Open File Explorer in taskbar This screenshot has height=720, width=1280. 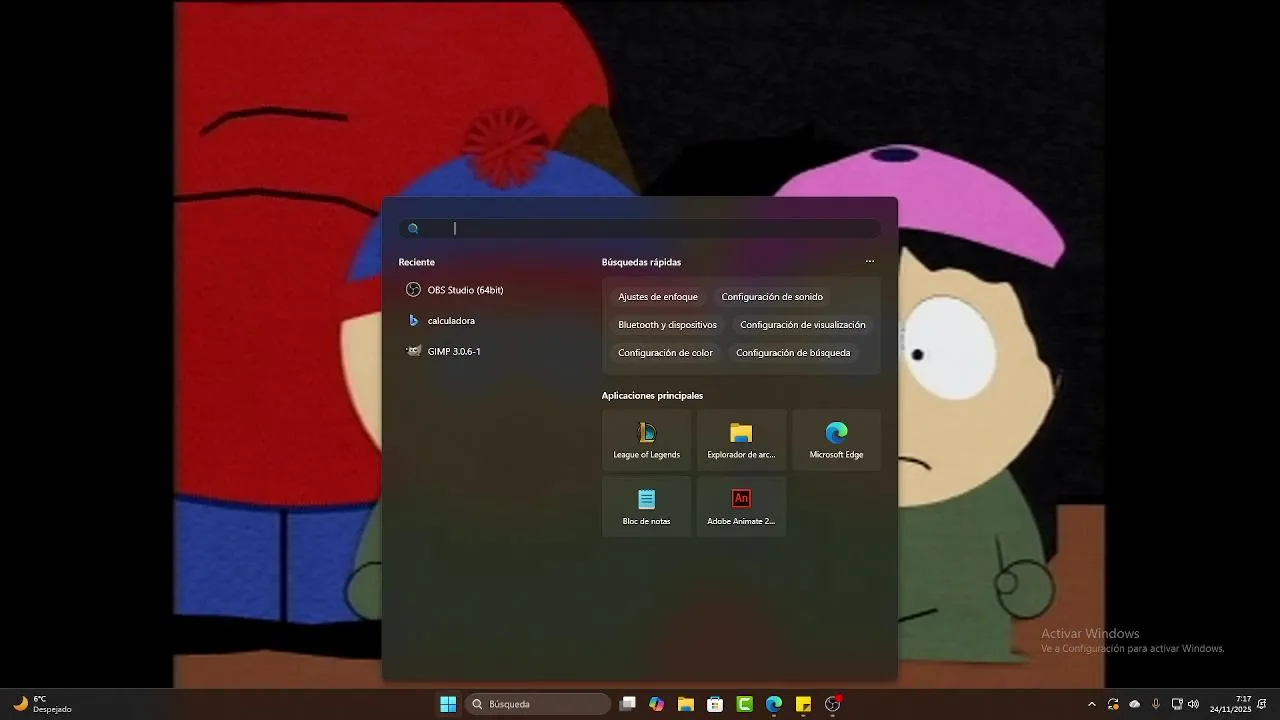(686, 704)
